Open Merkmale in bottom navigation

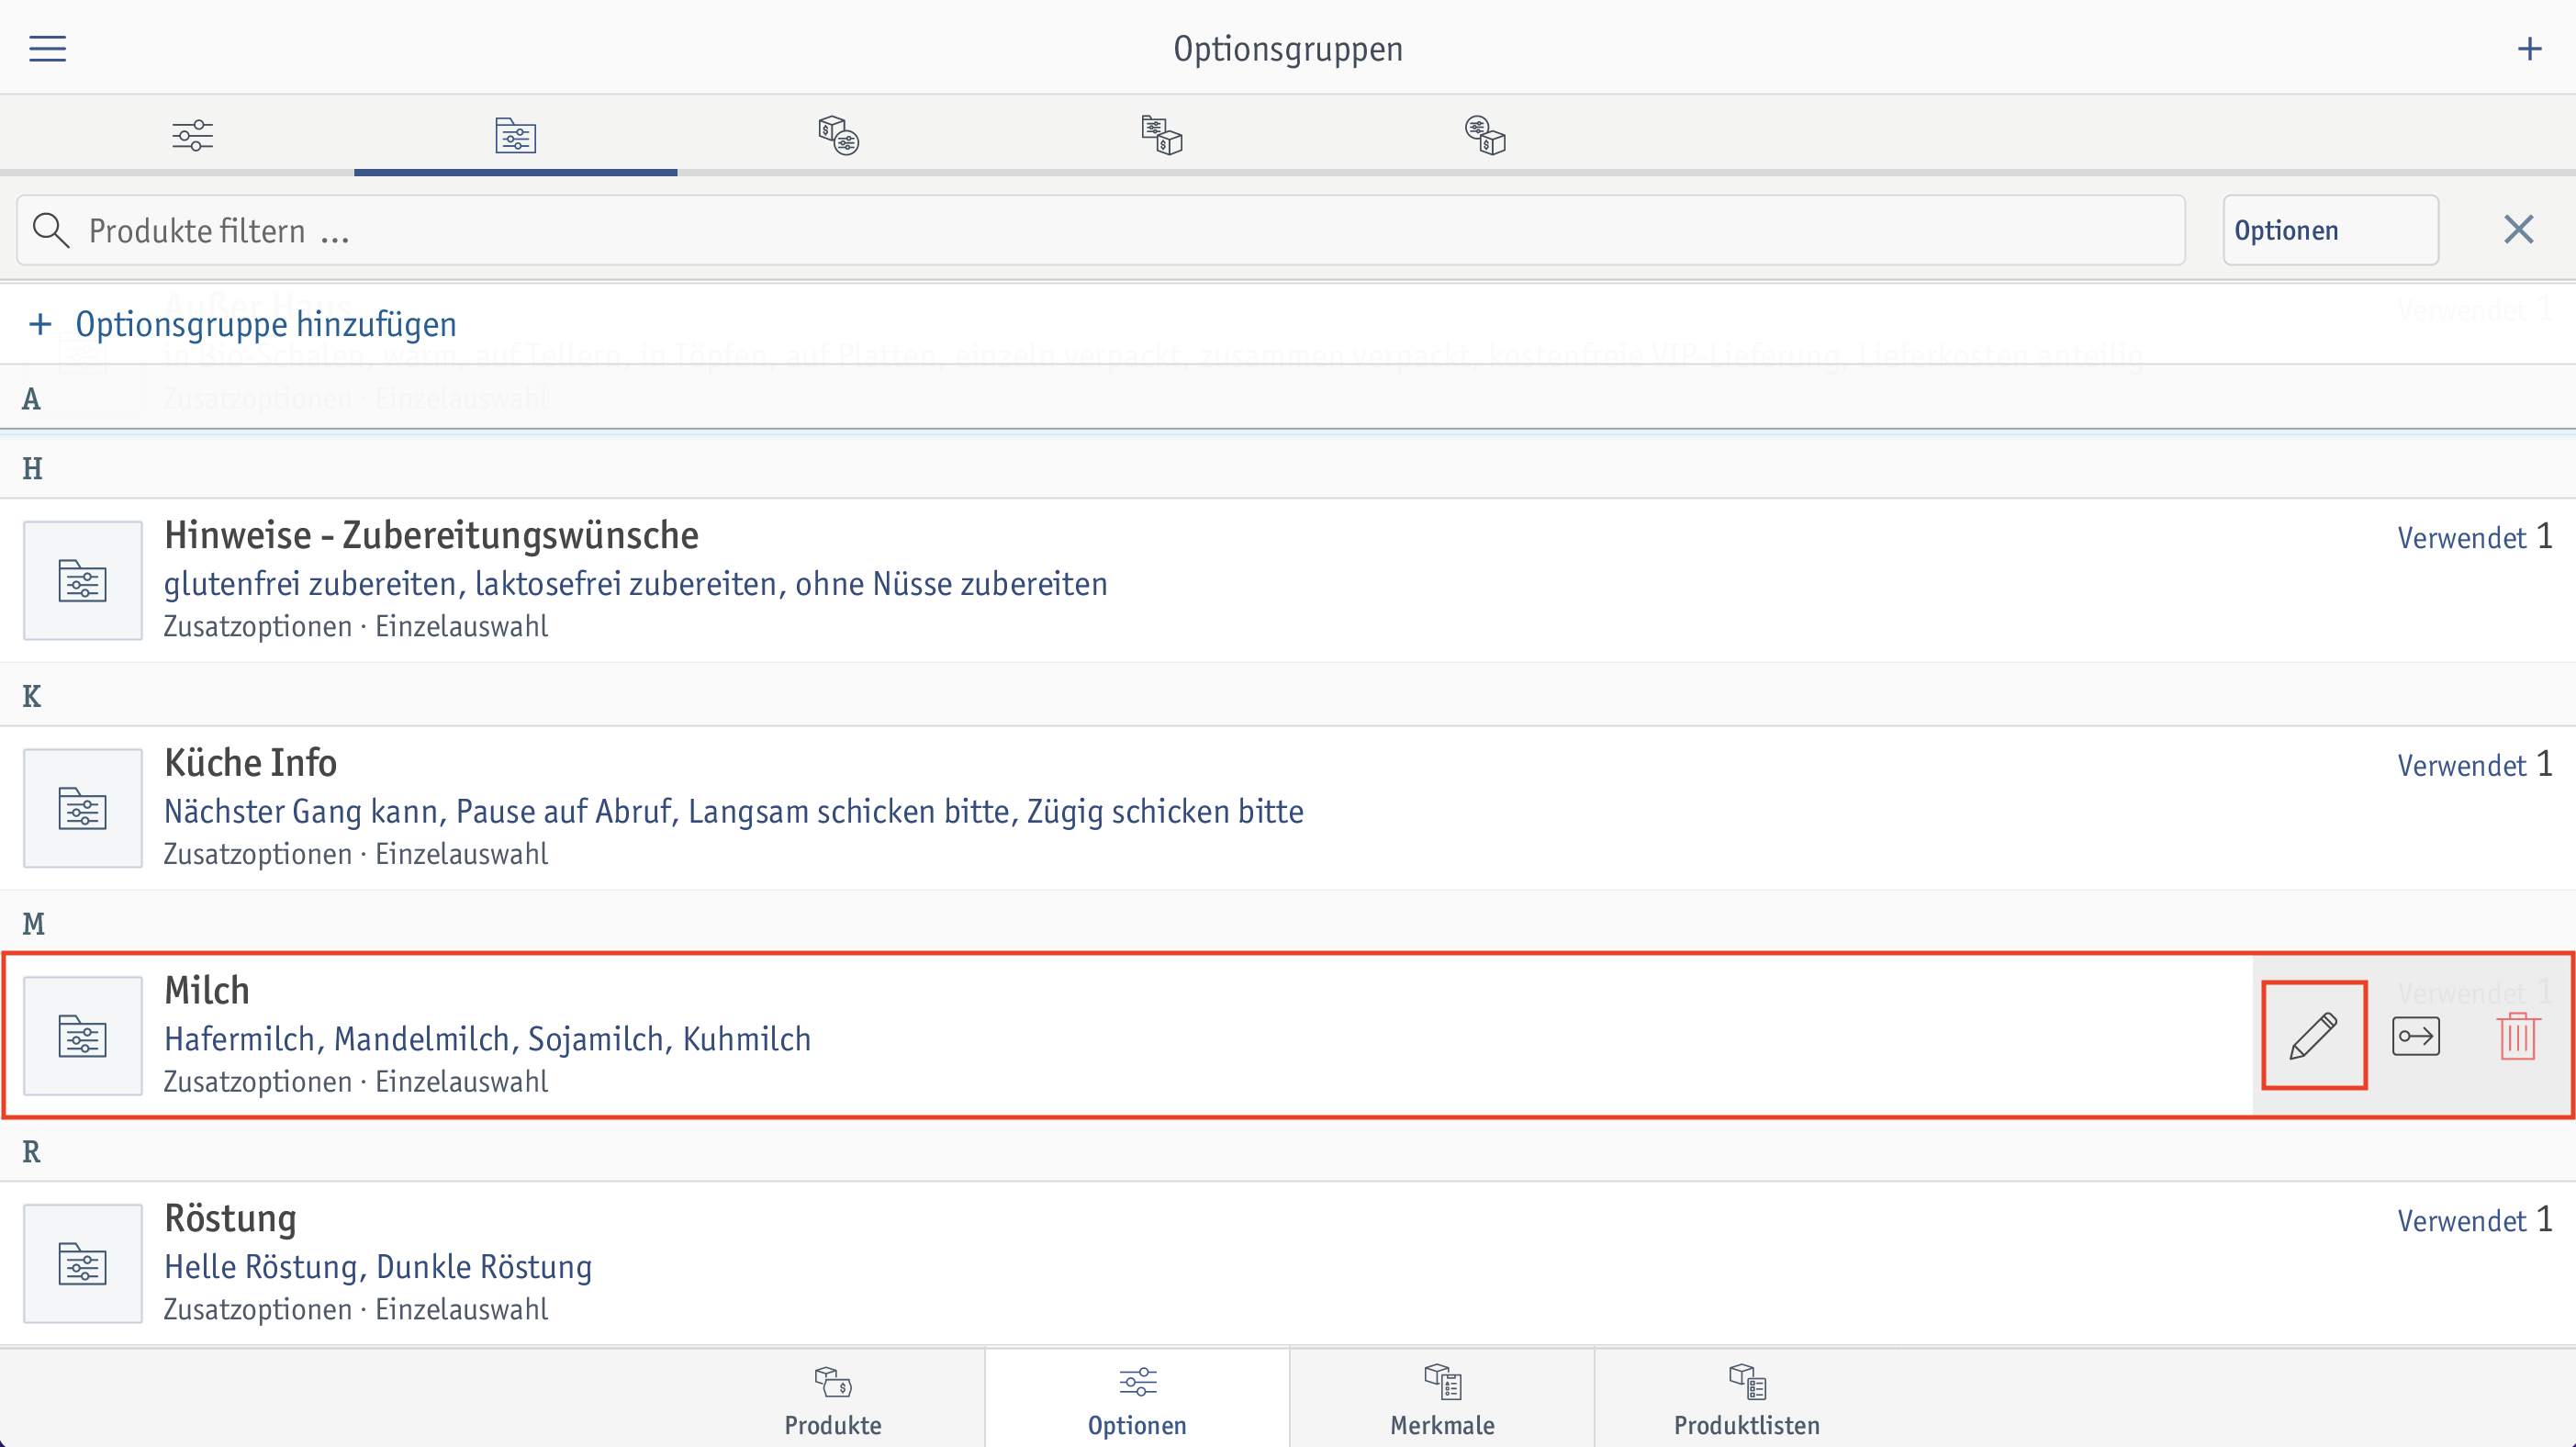coord(1442,1400)
